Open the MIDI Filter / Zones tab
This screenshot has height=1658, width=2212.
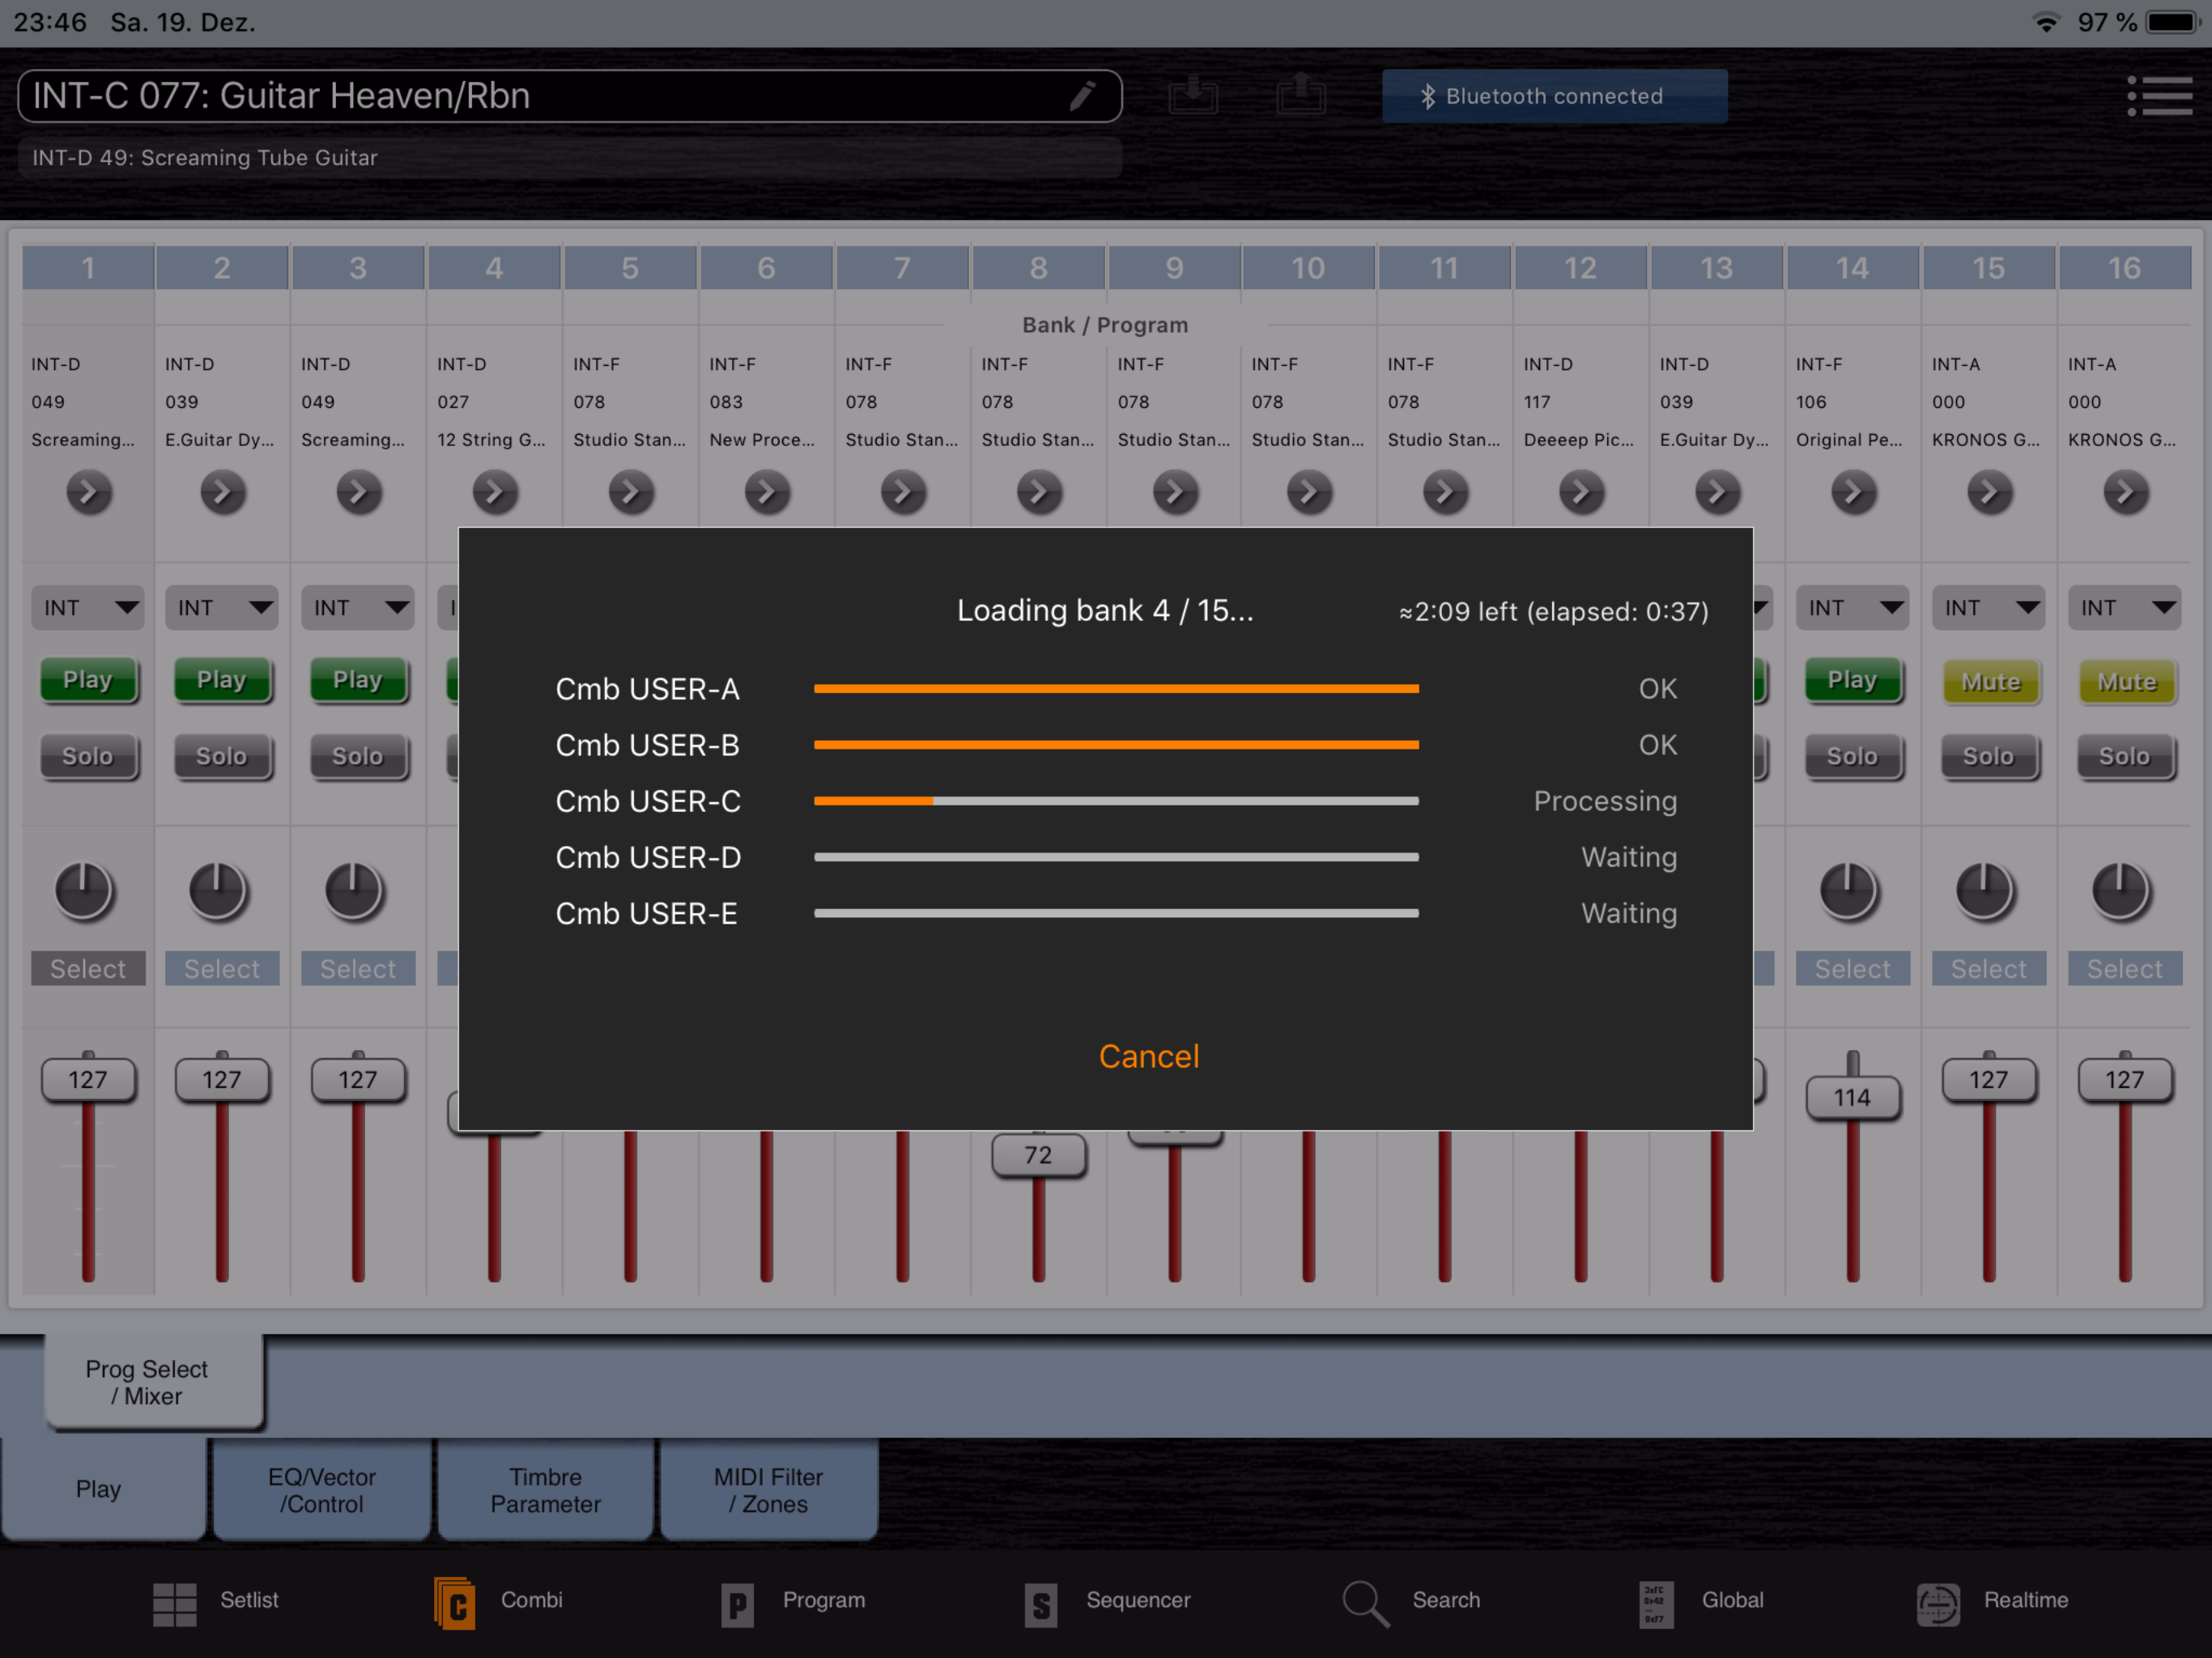[768, 1490]
